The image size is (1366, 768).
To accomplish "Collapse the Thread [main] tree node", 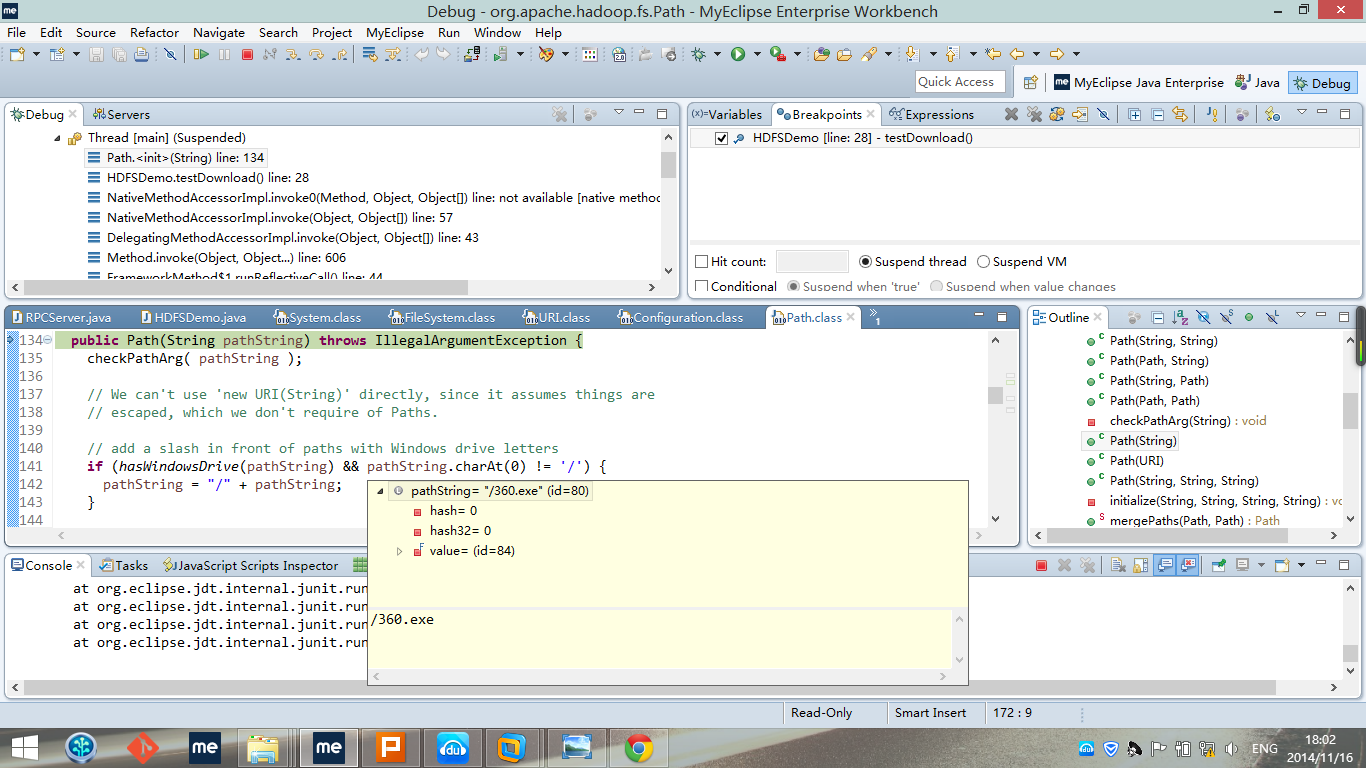I will [57, 138].
